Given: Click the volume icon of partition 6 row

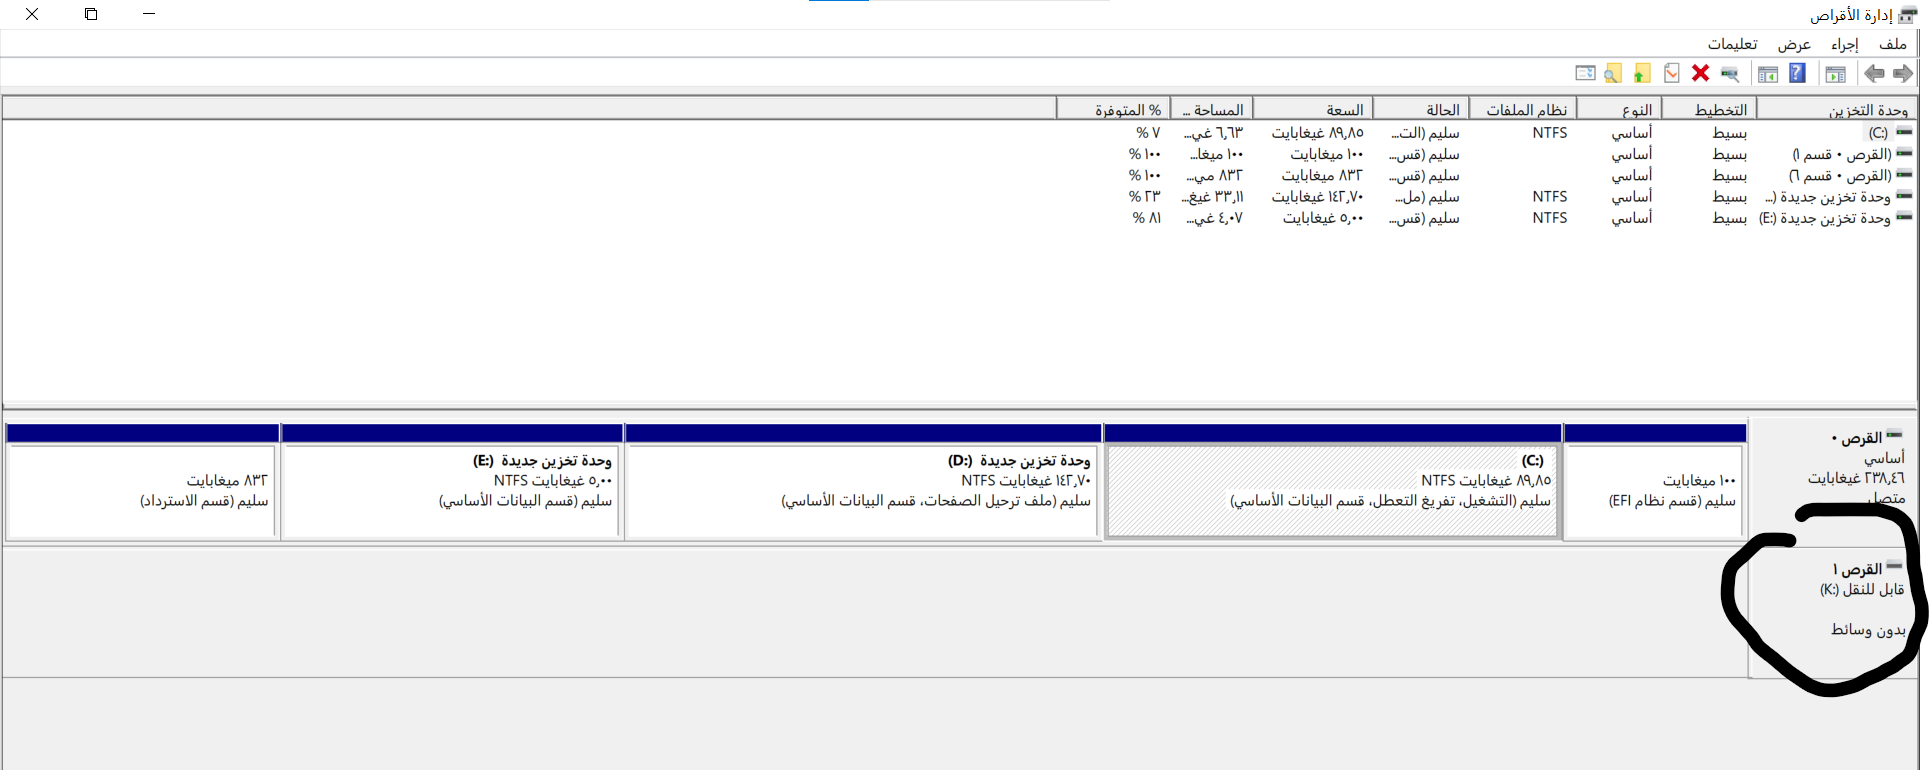Looking at the screenshot, I should 1904,174.
